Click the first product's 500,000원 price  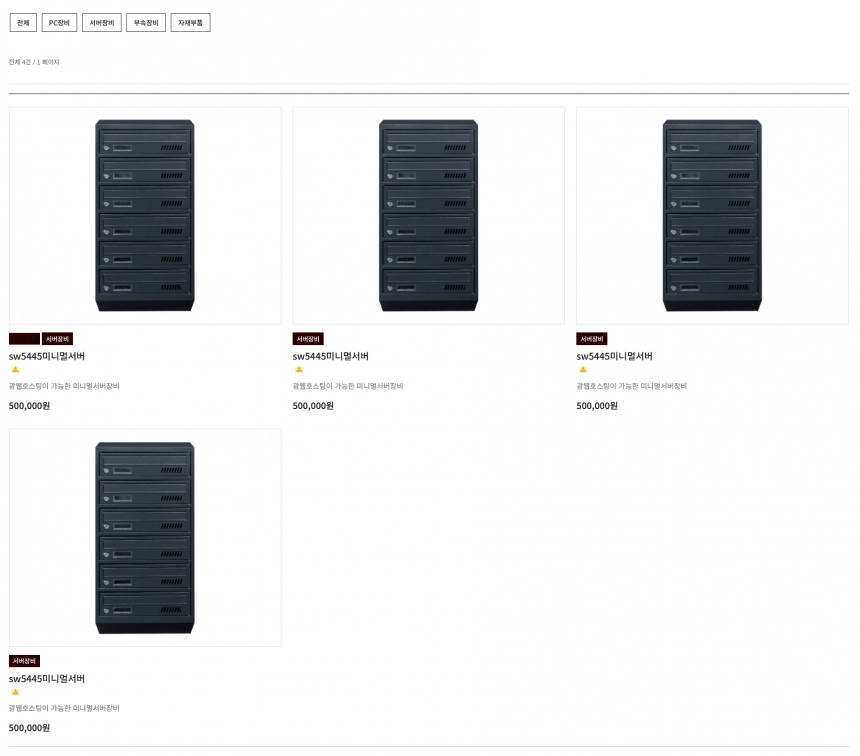tap(29, 406)
